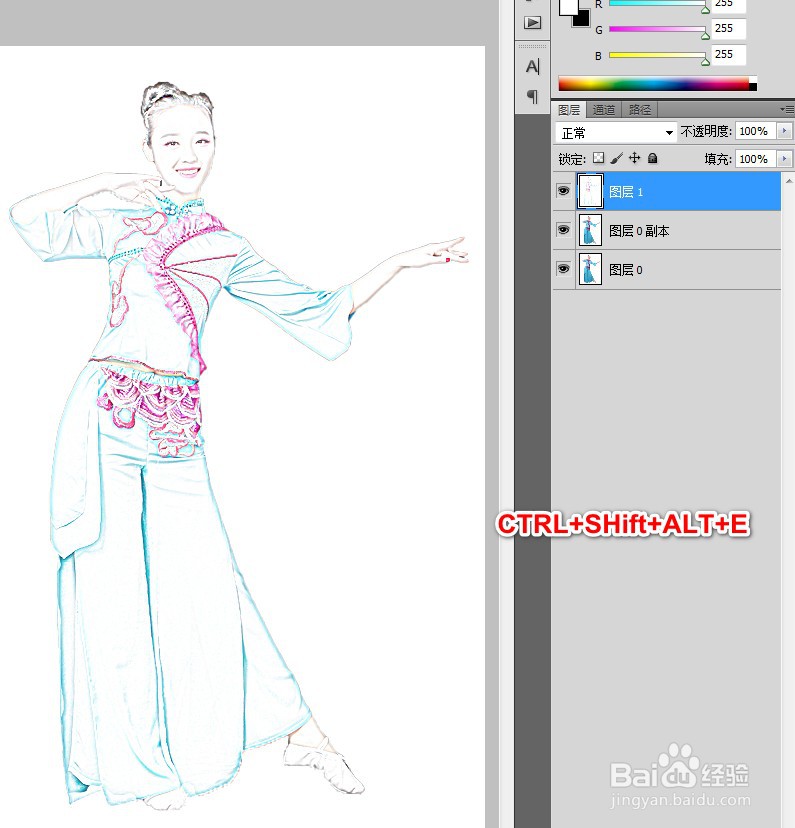This screenshot has height=828, width=795.
Task: Open the 填充 slider arrow
Action: click(x=784, y=158)
